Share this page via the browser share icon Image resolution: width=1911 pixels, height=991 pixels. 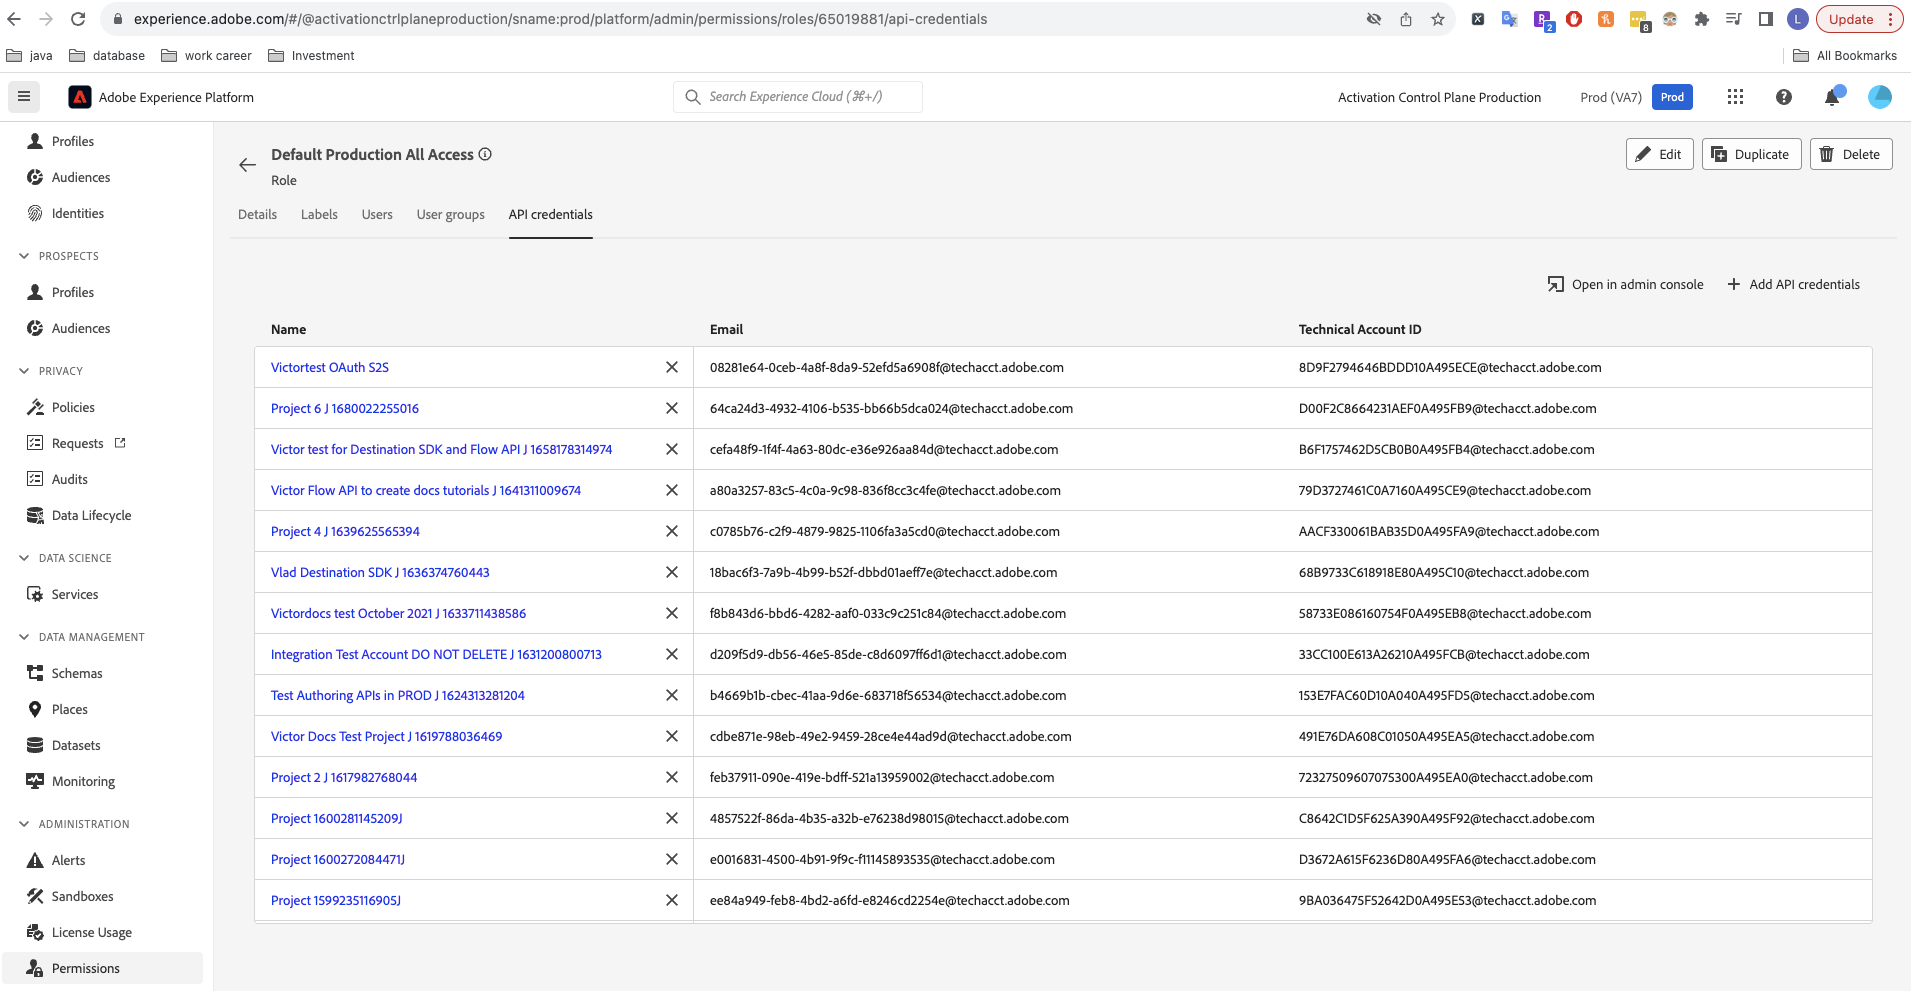pyautogui.click(x=1405, y=19)
